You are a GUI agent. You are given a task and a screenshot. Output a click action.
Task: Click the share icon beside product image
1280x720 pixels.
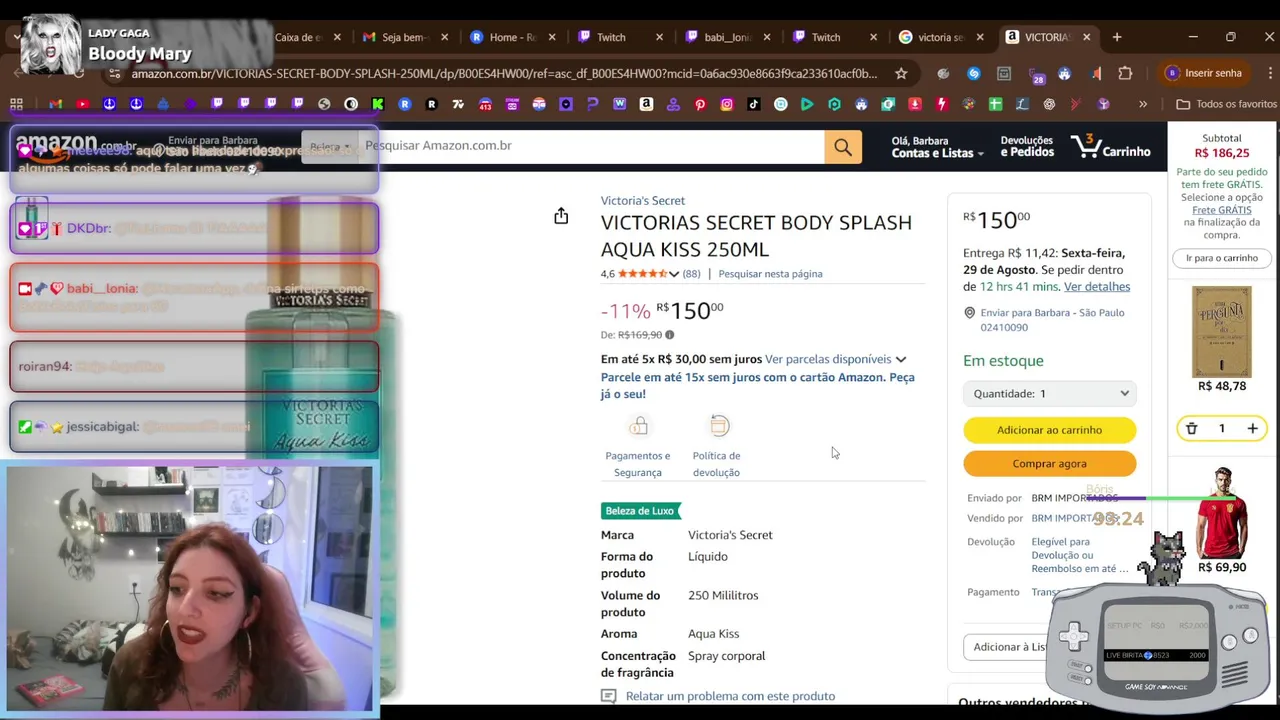click(x=561, y=216)
